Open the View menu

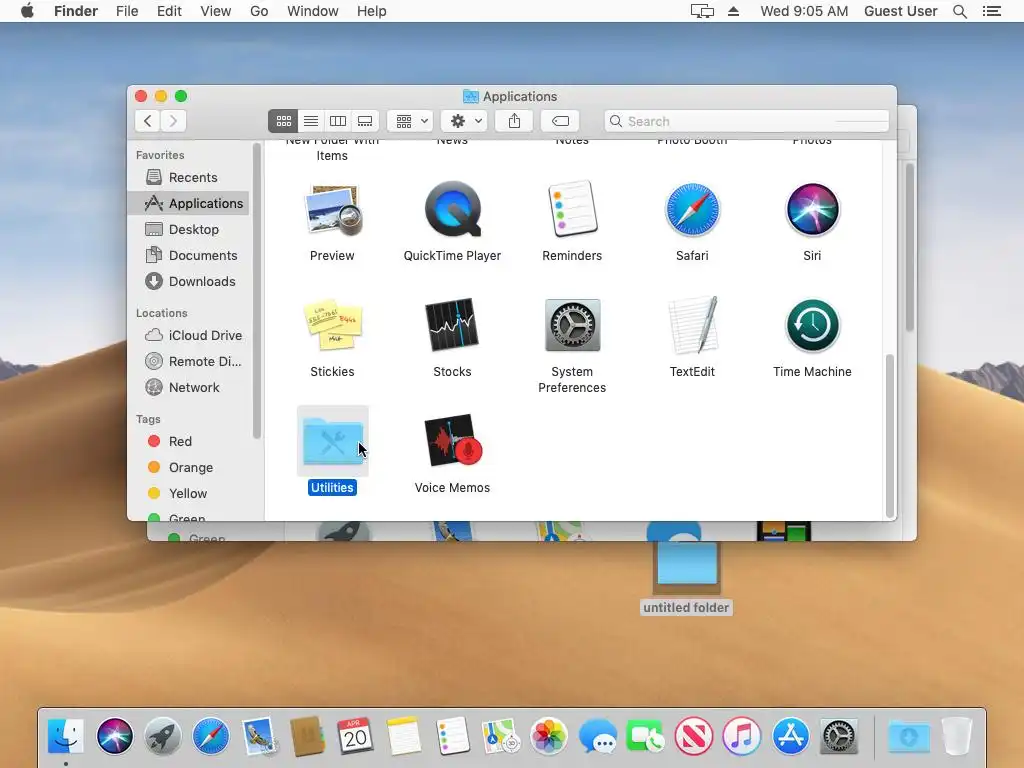point(216,11)
